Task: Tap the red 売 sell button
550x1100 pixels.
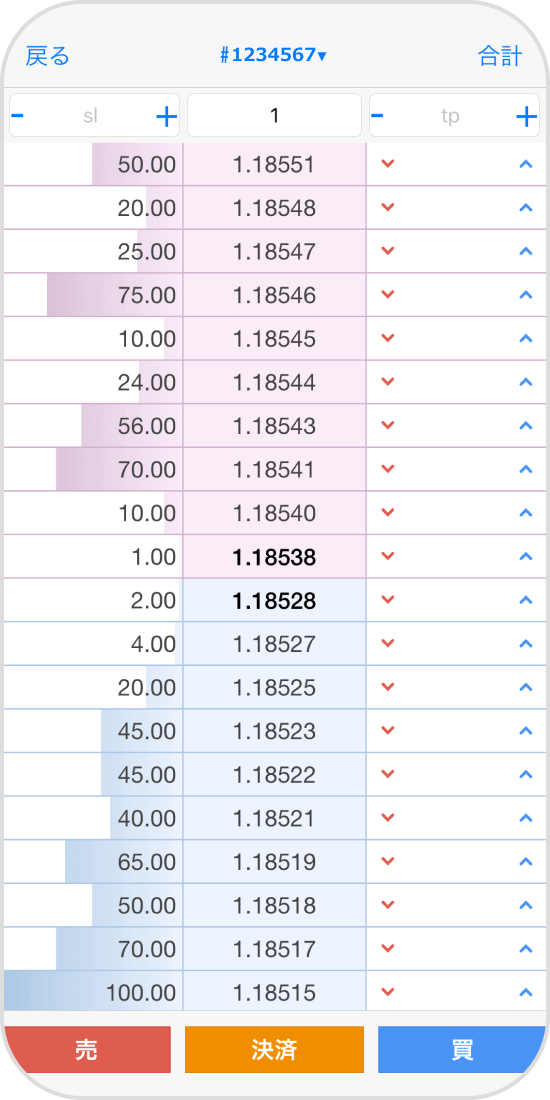Action: tap(87, 1049)
